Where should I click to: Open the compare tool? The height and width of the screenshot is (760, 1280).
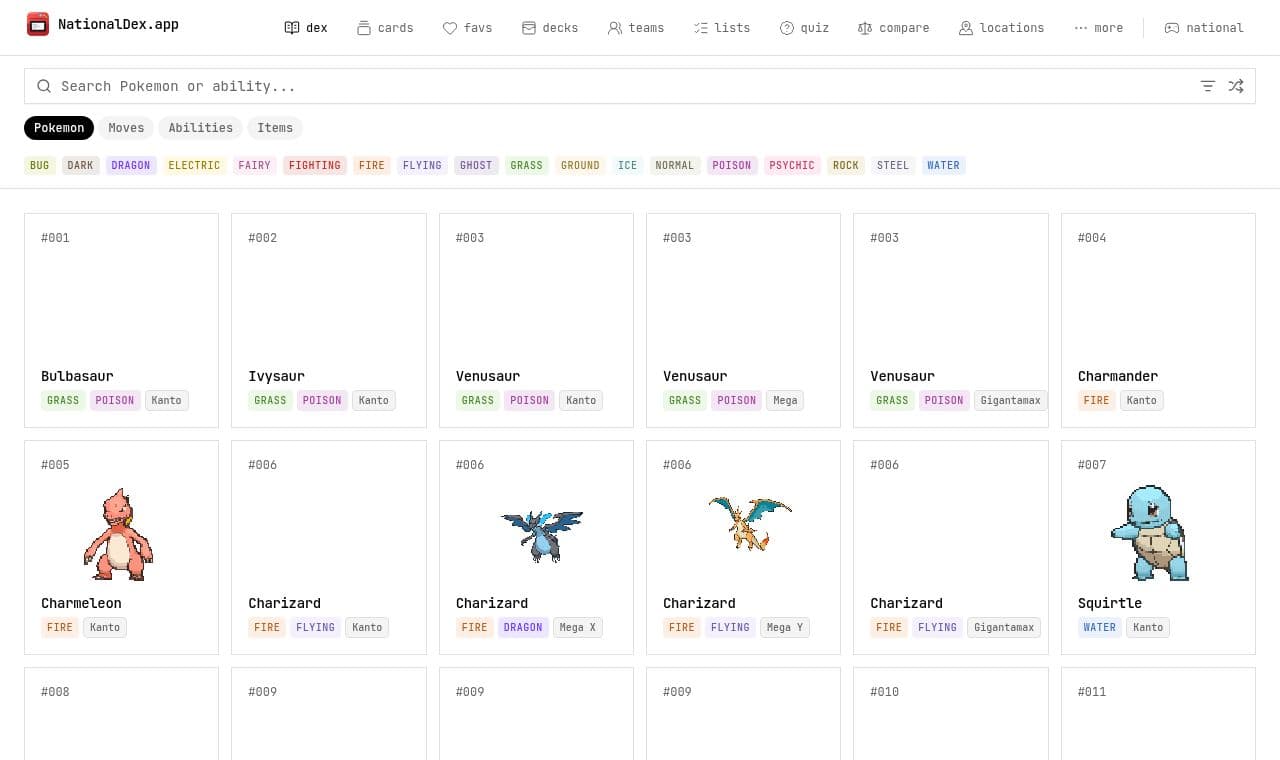pos(893,28)
